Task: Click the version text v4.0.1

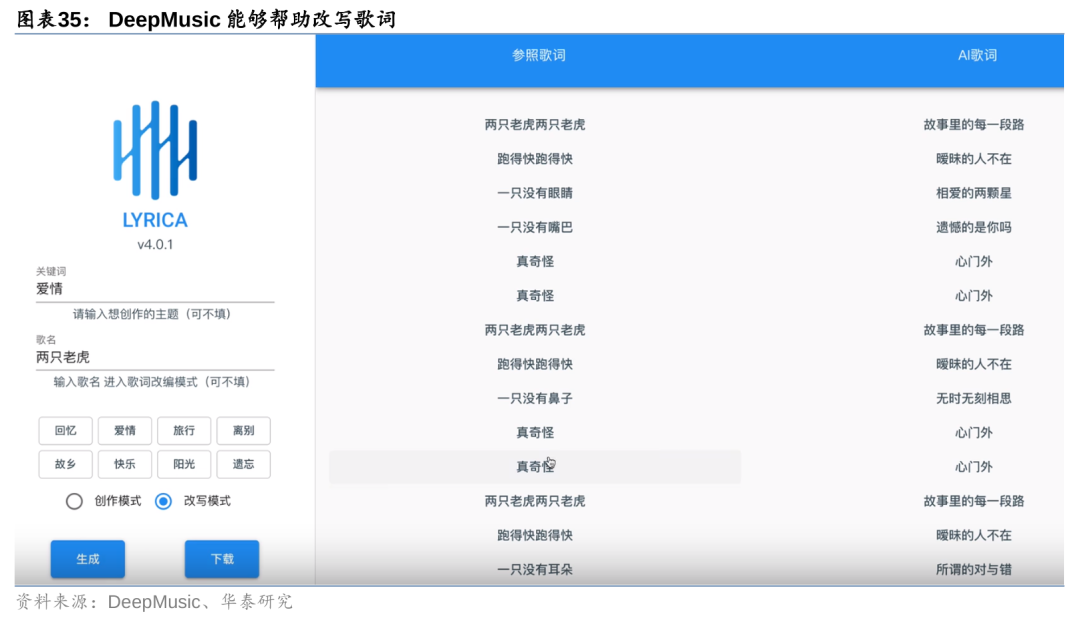Action: pos(155,245)
